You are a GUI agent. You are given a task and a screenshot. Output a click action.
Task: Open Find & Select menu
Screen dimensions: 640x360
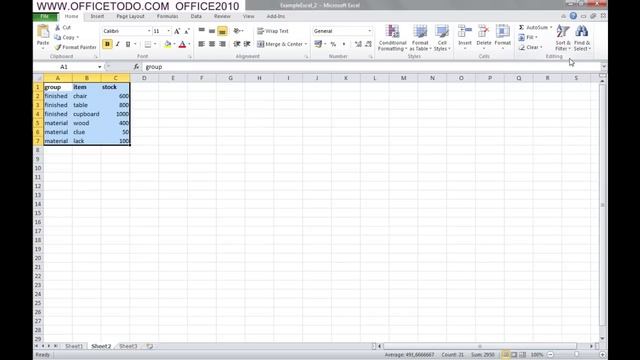click(x=582, y=38)
